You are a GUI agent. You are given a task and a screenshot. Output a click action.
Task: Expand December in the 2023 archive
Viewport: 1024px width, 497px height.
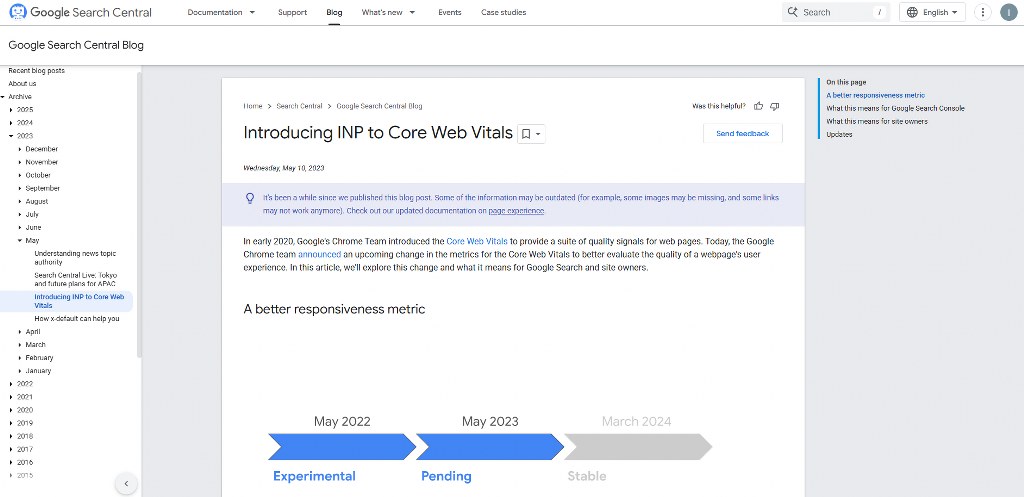point(20,149)
